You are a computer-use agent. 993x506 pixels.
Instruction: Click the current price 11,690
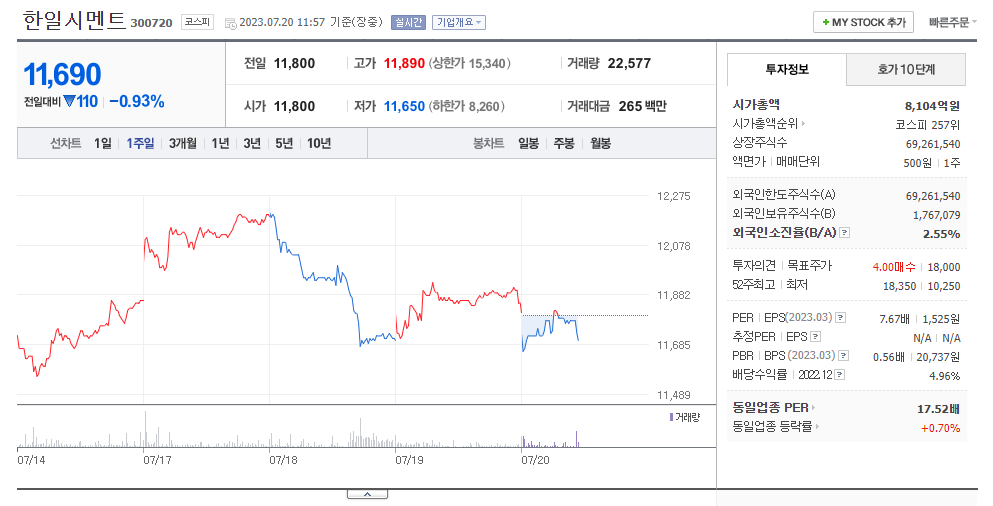pyautogui.click(x=62, y=75)
